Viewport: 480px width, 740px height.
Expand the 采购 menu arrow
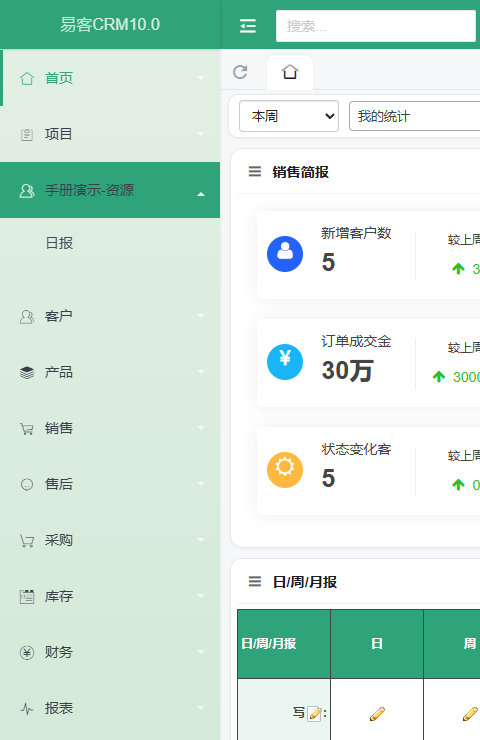click(201, 540)
